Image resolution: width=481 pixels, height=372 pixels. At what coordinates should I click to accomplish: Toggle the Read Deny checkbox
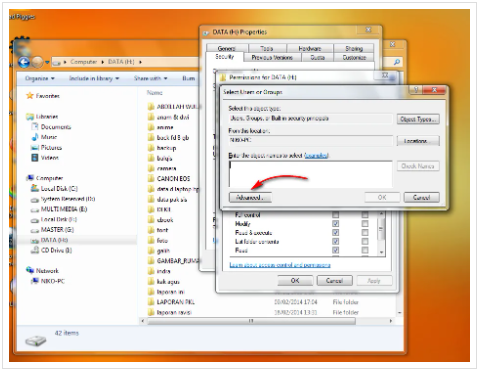click(x=365, y=250)
